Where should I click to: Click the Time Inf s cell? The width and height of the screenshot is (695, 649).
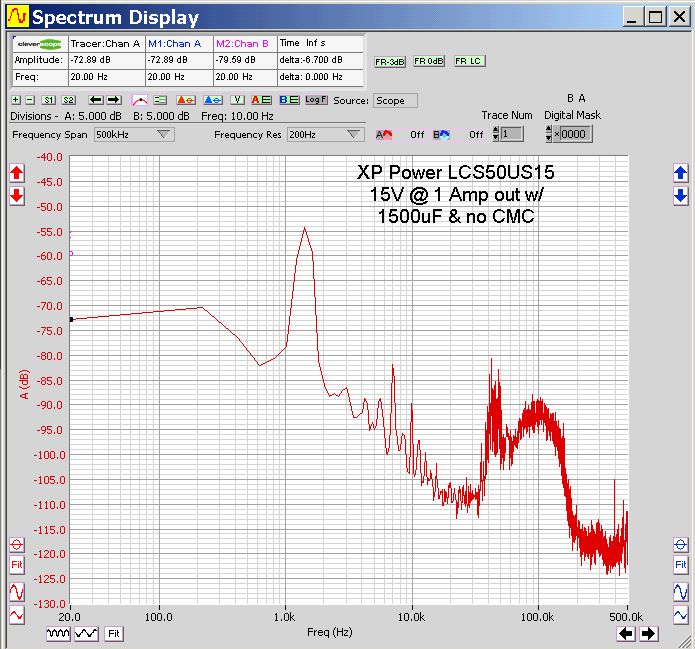pyautogui.click(x=320, y=43)
